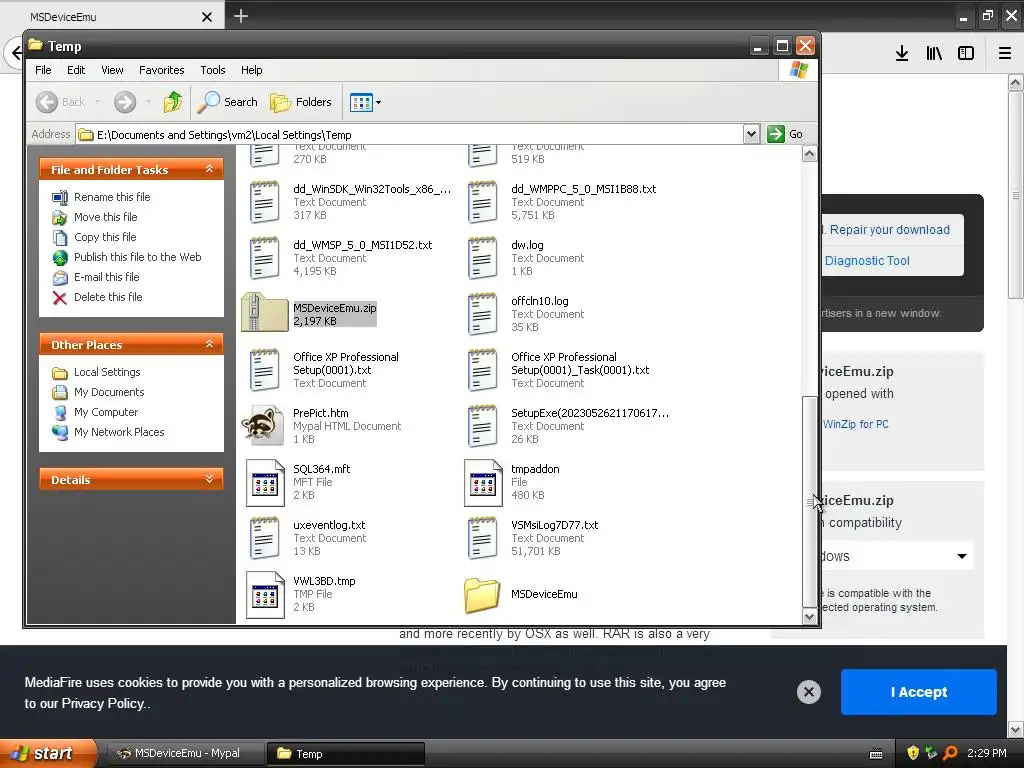
Task: Click the Forward arrow button
Action: tap(125, 102)
